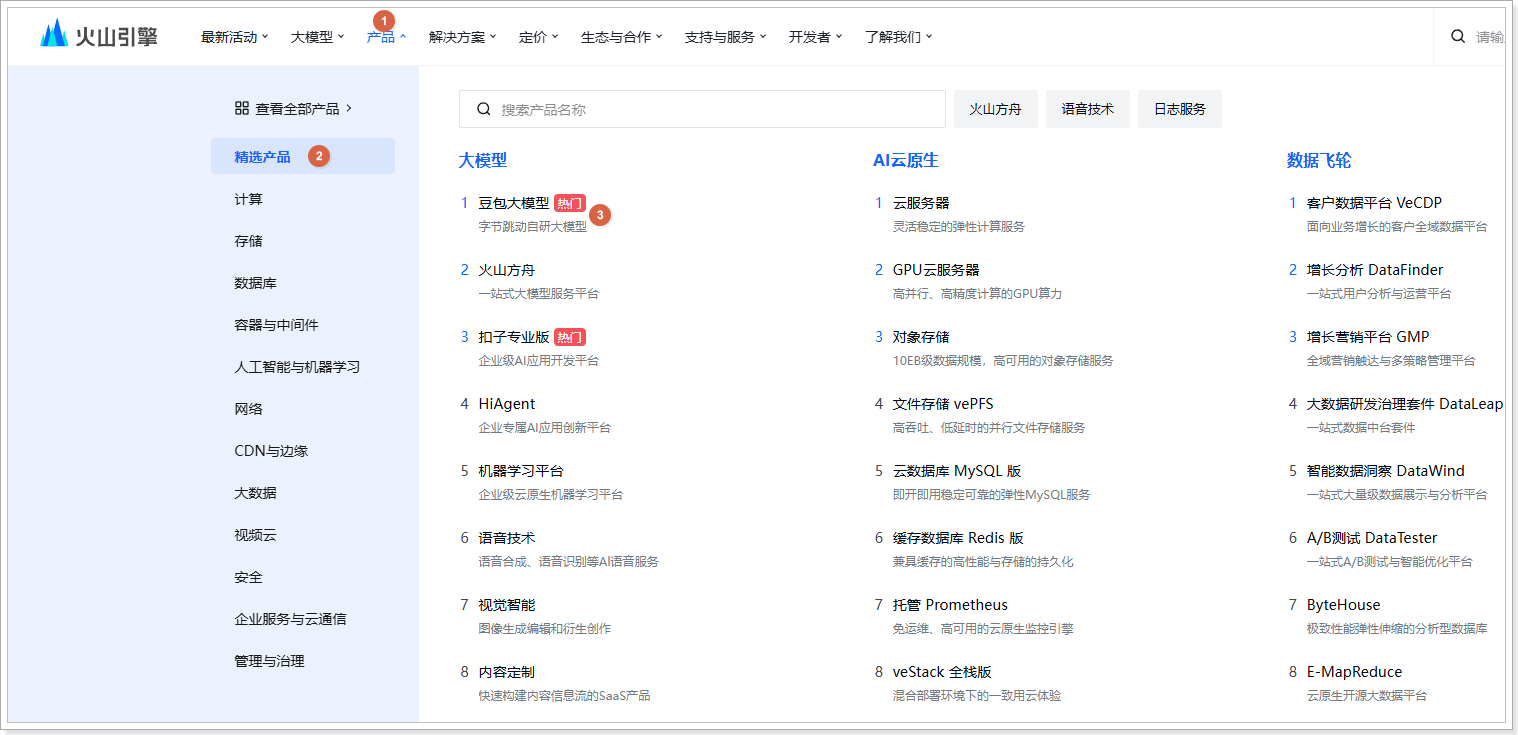The image size is (1518, 735).
Task: Open 缓存数据库 Redis 版 link
Action: pyautogui.click(x=958, y=538)
